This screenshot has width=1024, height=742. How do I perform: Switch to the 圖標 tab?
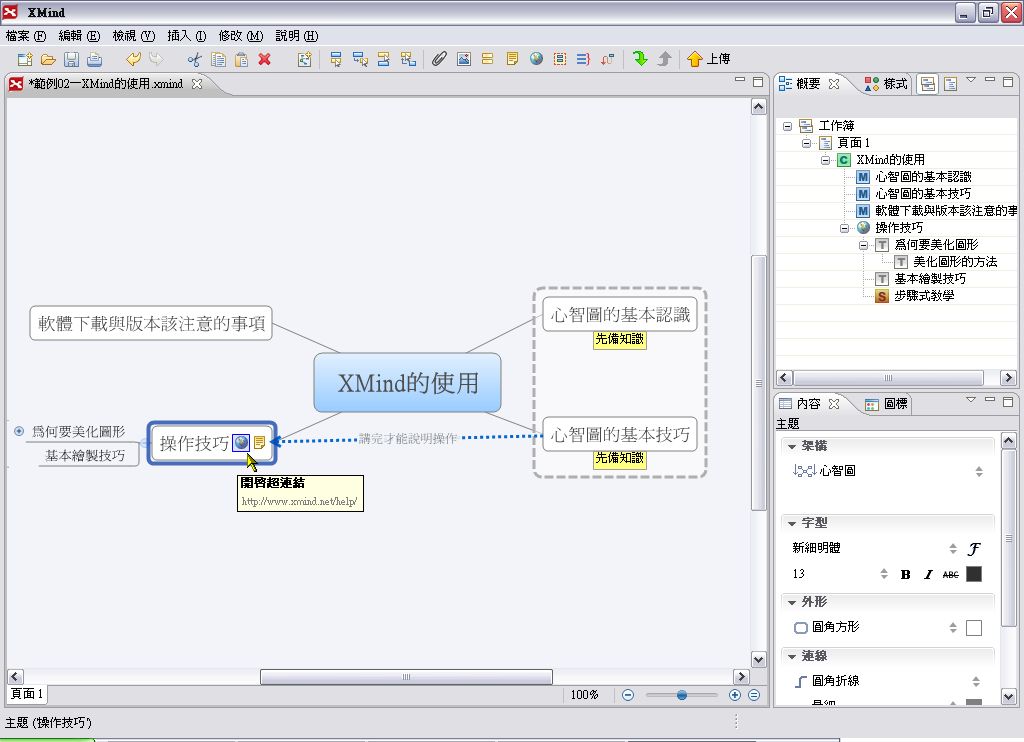886,404
